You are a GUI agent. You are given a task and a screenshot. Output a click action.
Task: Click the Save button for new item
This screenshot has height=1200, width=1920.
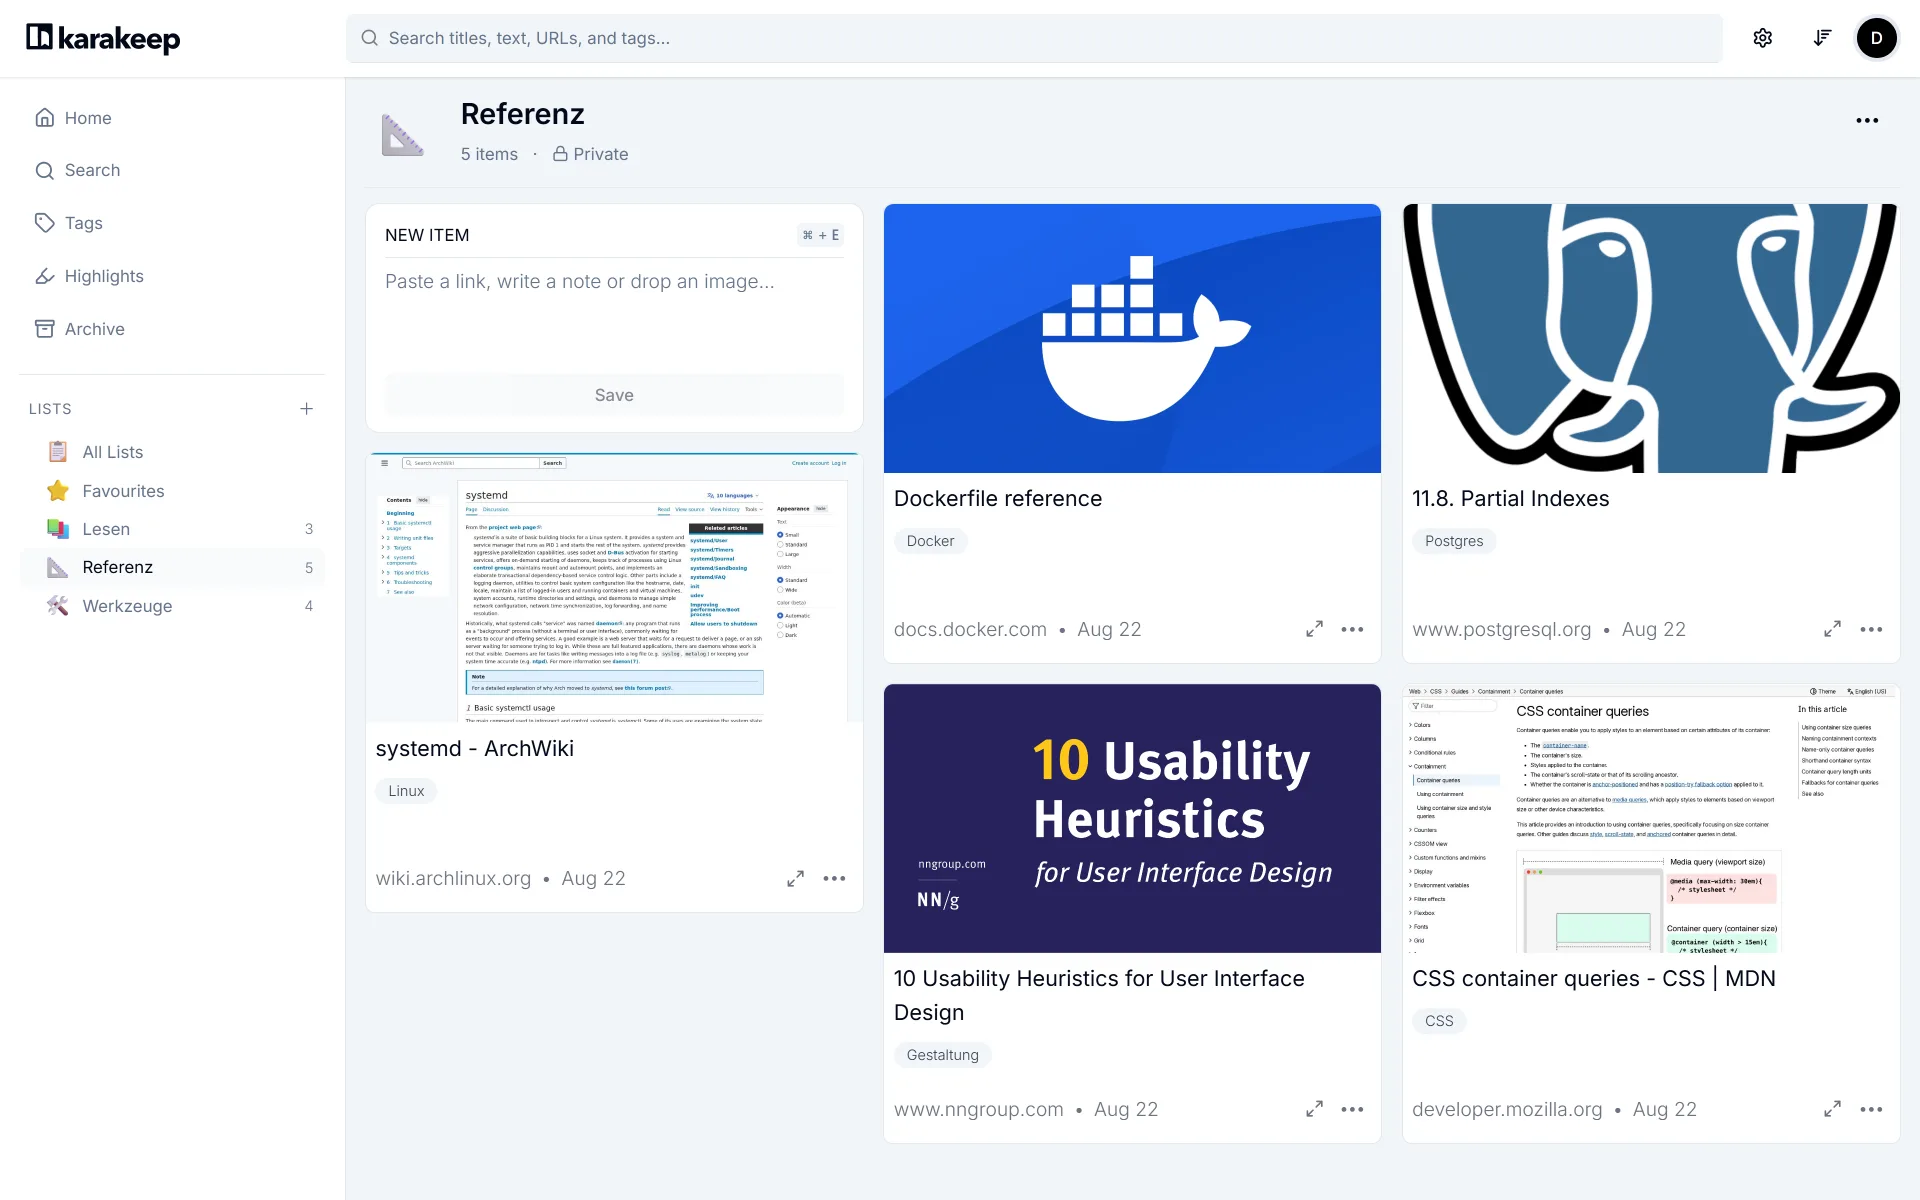point(614,395)
